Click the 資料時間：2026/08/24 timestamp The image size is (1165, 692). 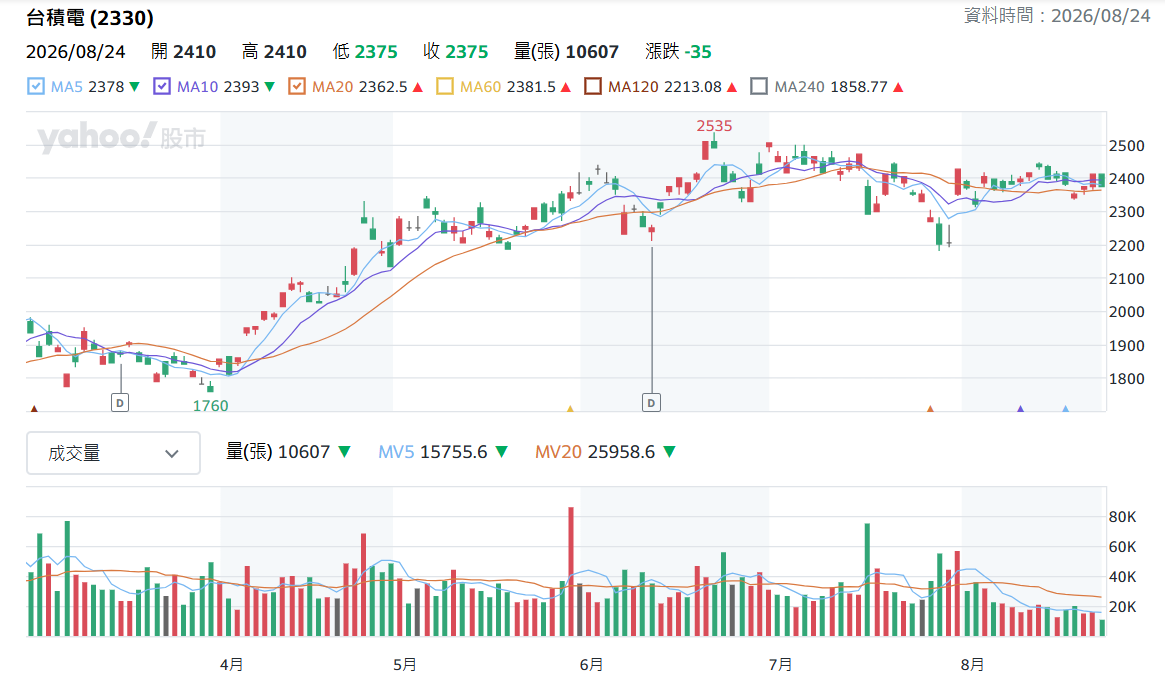[x=1057, y=16]
